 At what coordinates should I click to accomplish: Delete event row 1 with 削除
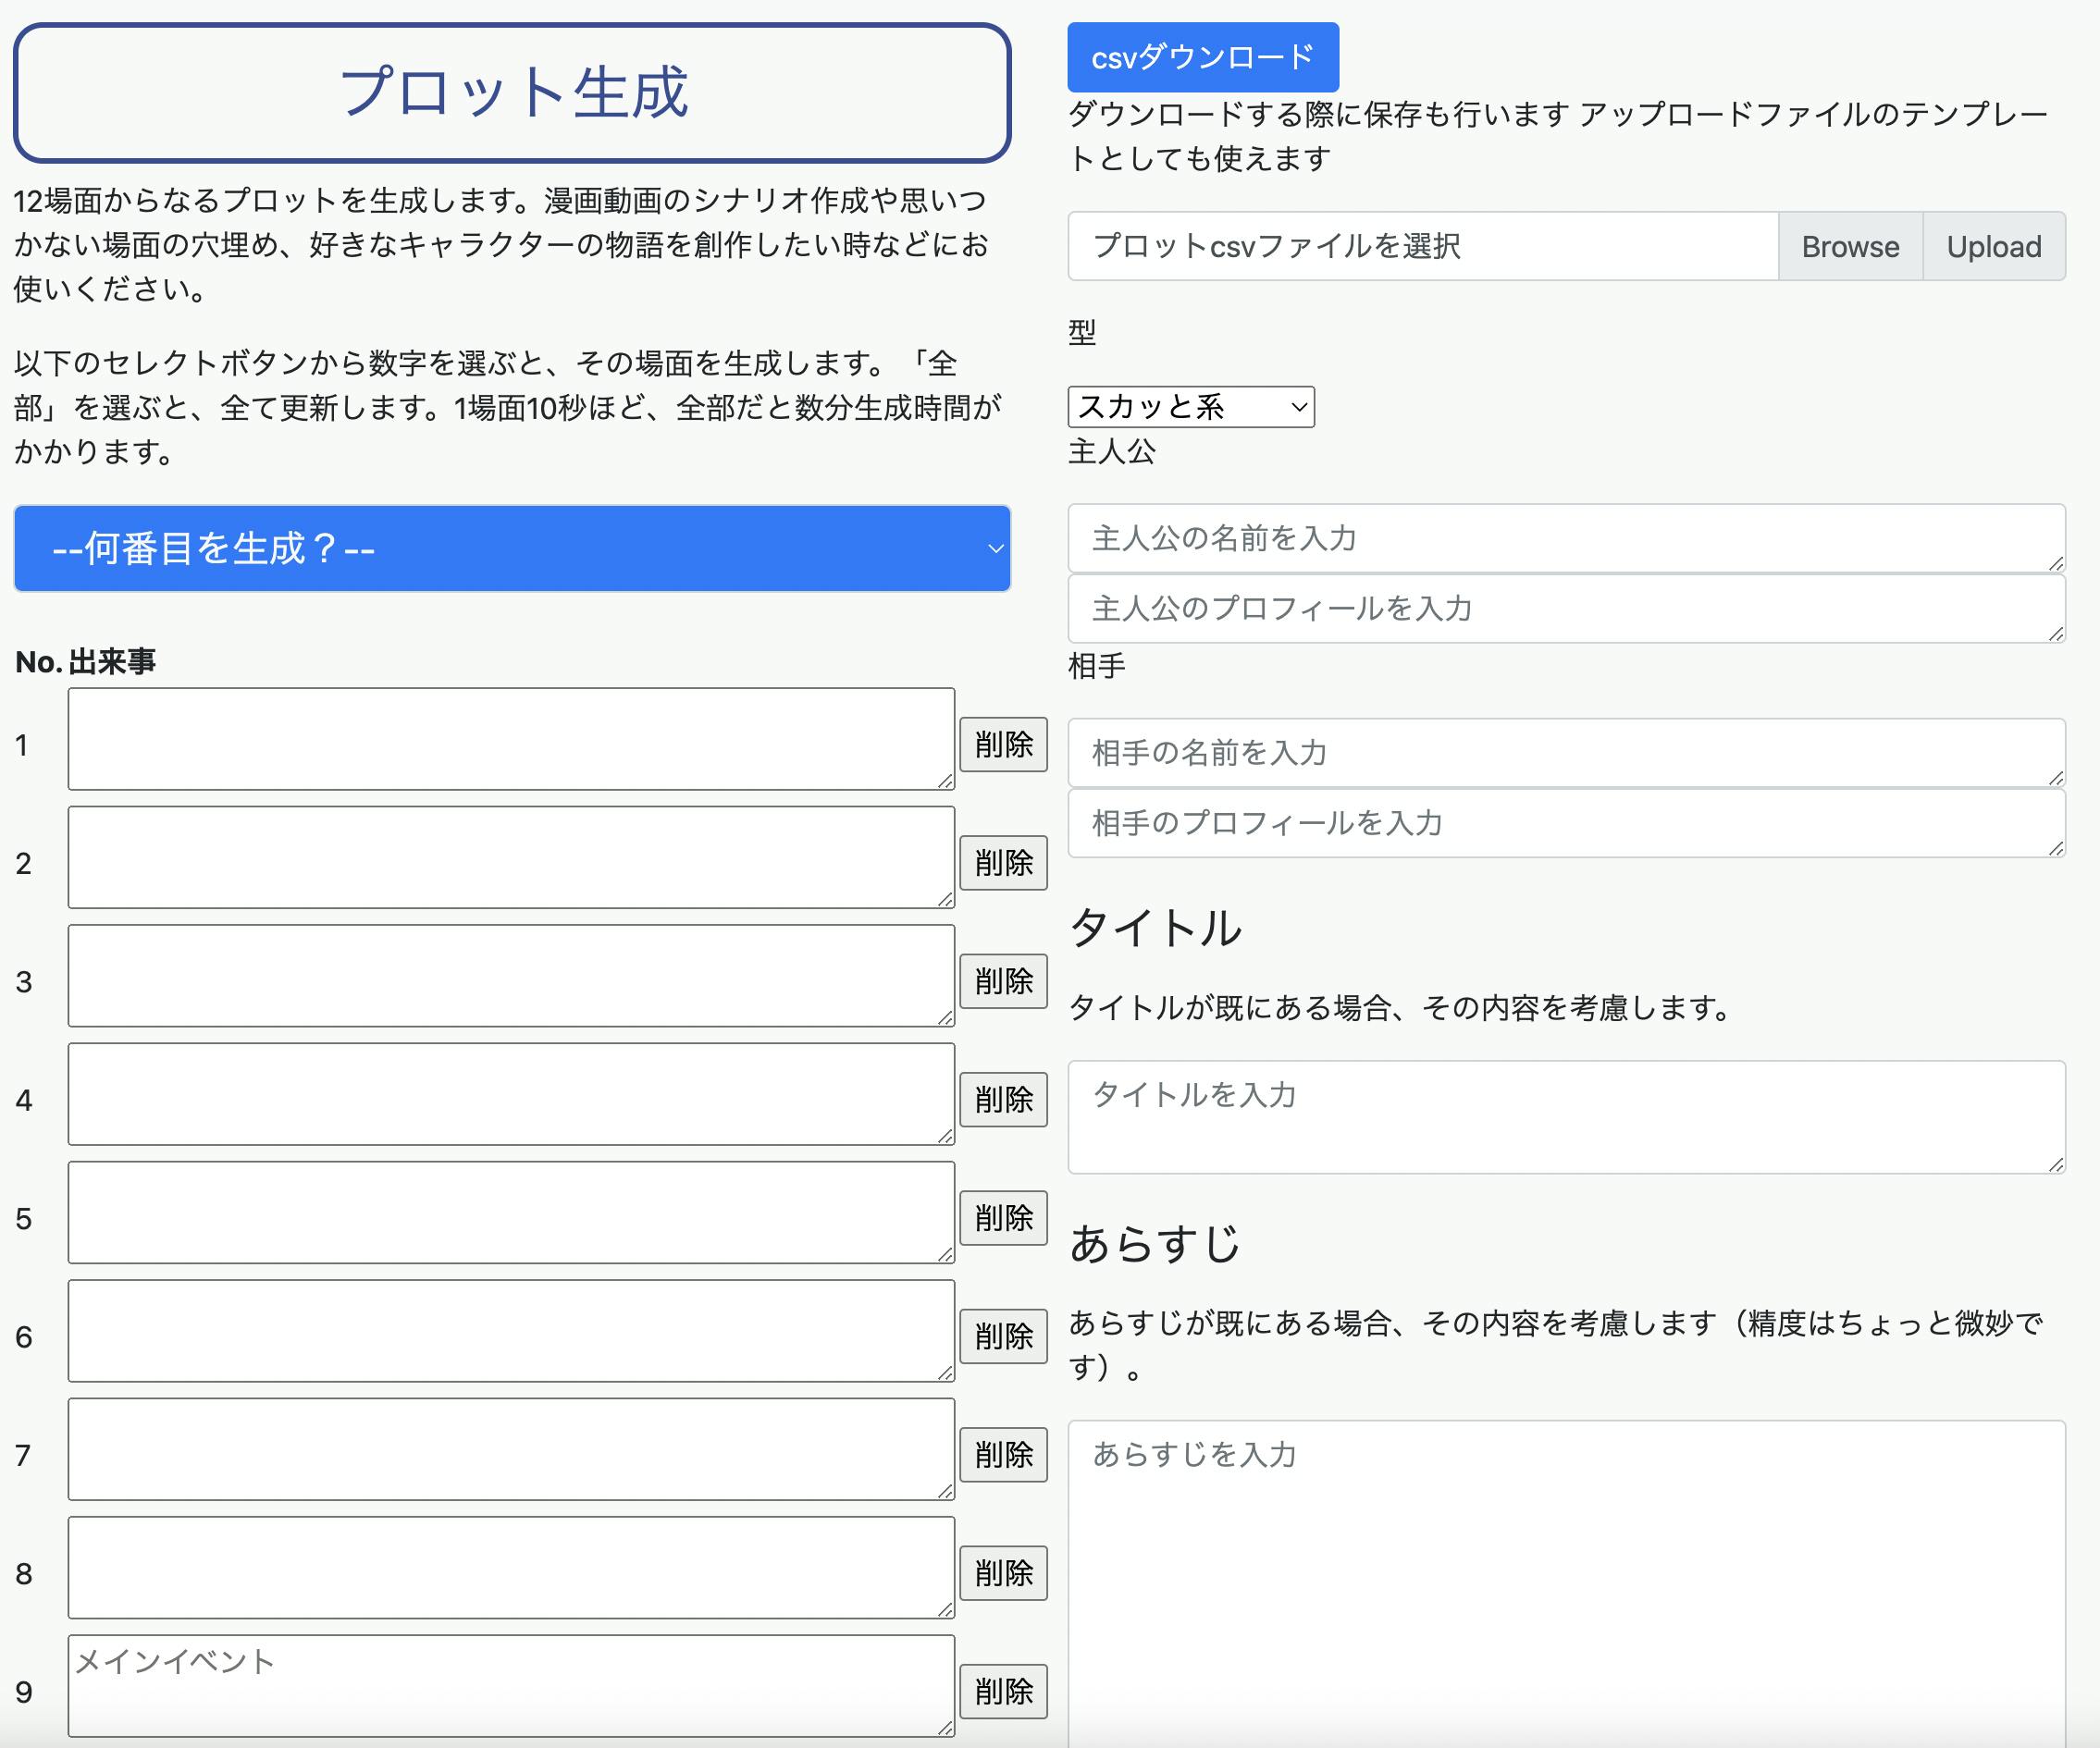[x=1003, y=744]
